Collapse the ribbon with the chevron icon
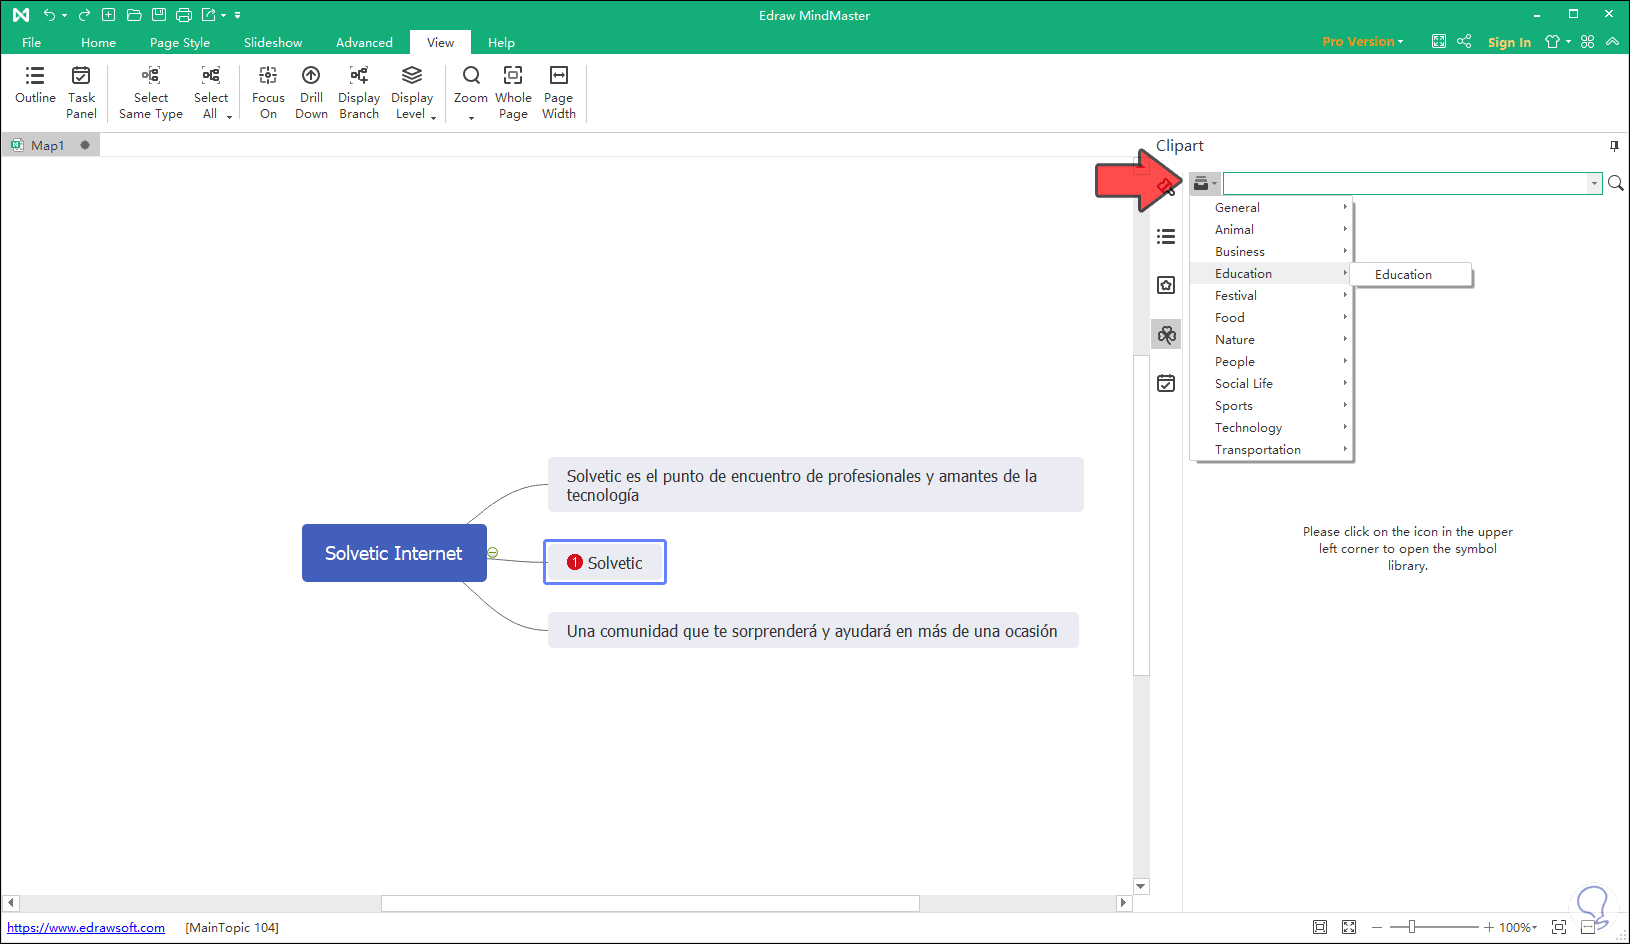Screen dimensions: 1630x944 (1612, 42)
